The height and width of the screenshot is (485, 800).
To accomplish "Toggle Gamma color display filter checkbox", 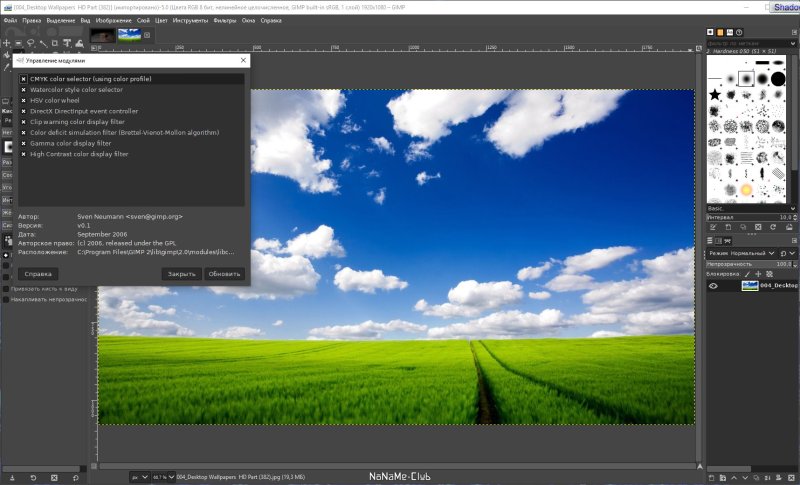I will tap(23, 143).
